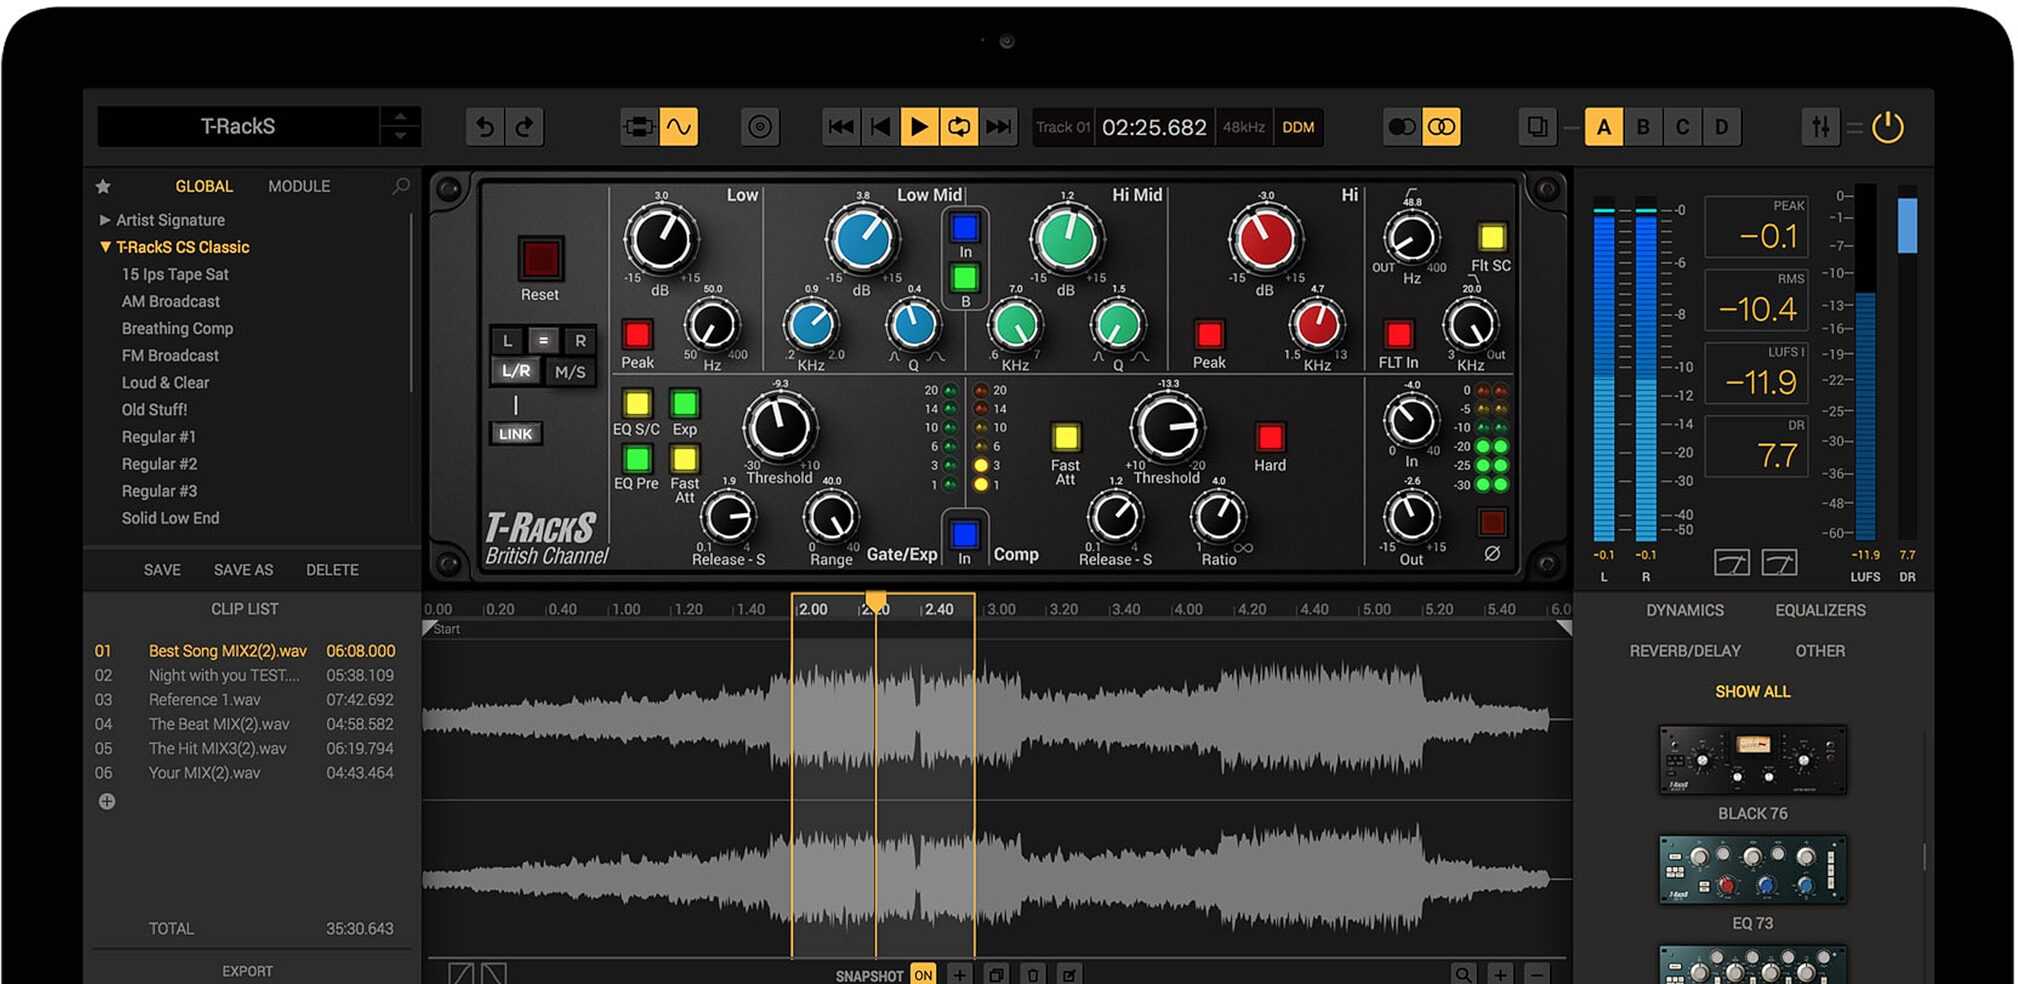Select Reference 1.wav clip
Viewport: 2018px width, 984px height.
pos(245,700)
